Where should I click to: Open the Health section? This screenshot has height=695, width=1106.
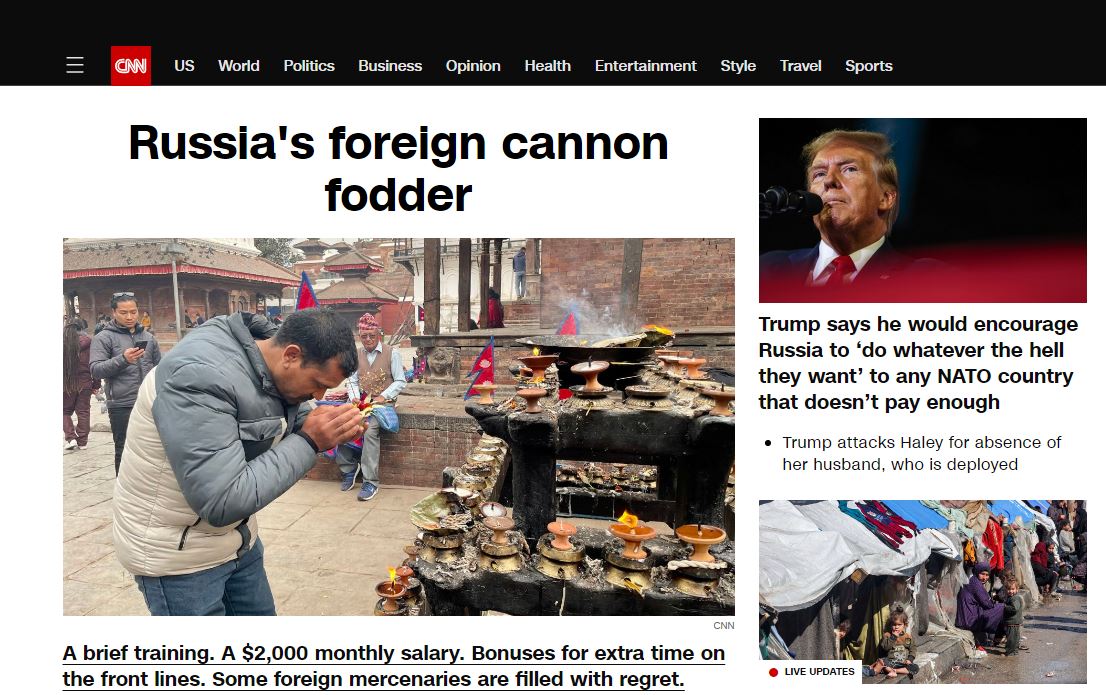(x=547, y=66)
